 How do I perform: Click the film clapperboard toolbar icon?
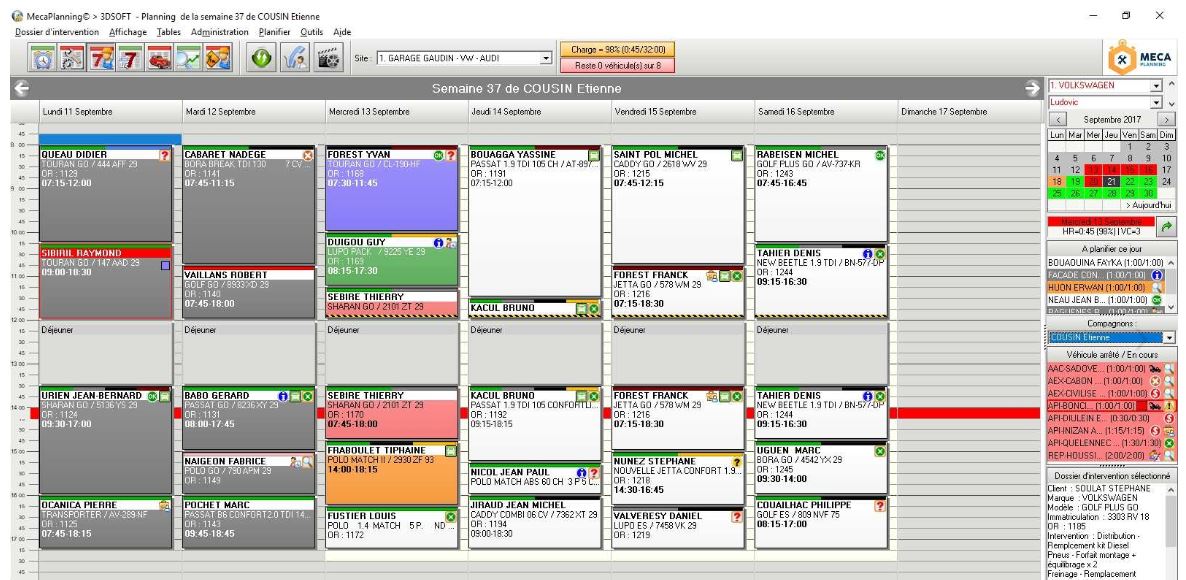(326, 58)
